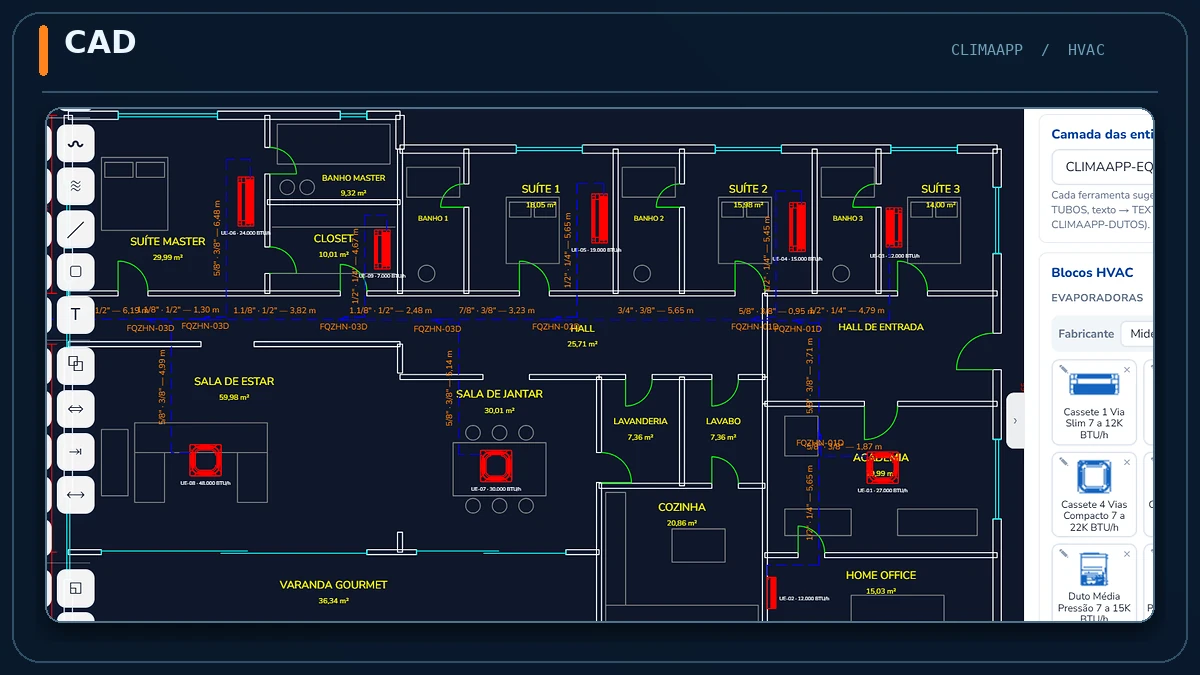Screen dimensions: 1200x675
Task: Switch to the Fabricante tab
Action: point(1086,334)
